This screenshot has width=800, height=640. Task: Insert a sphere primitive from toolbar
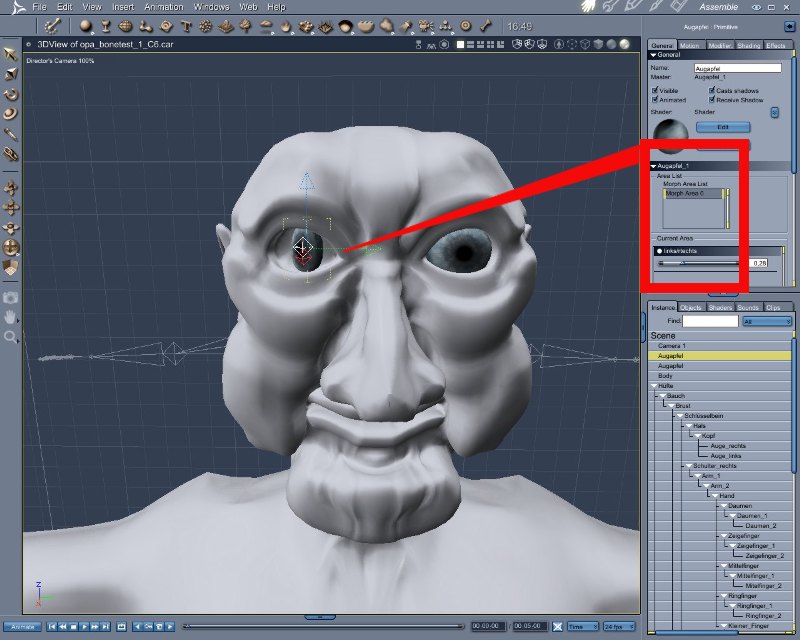pyautogui.click(x=85, y=26)
